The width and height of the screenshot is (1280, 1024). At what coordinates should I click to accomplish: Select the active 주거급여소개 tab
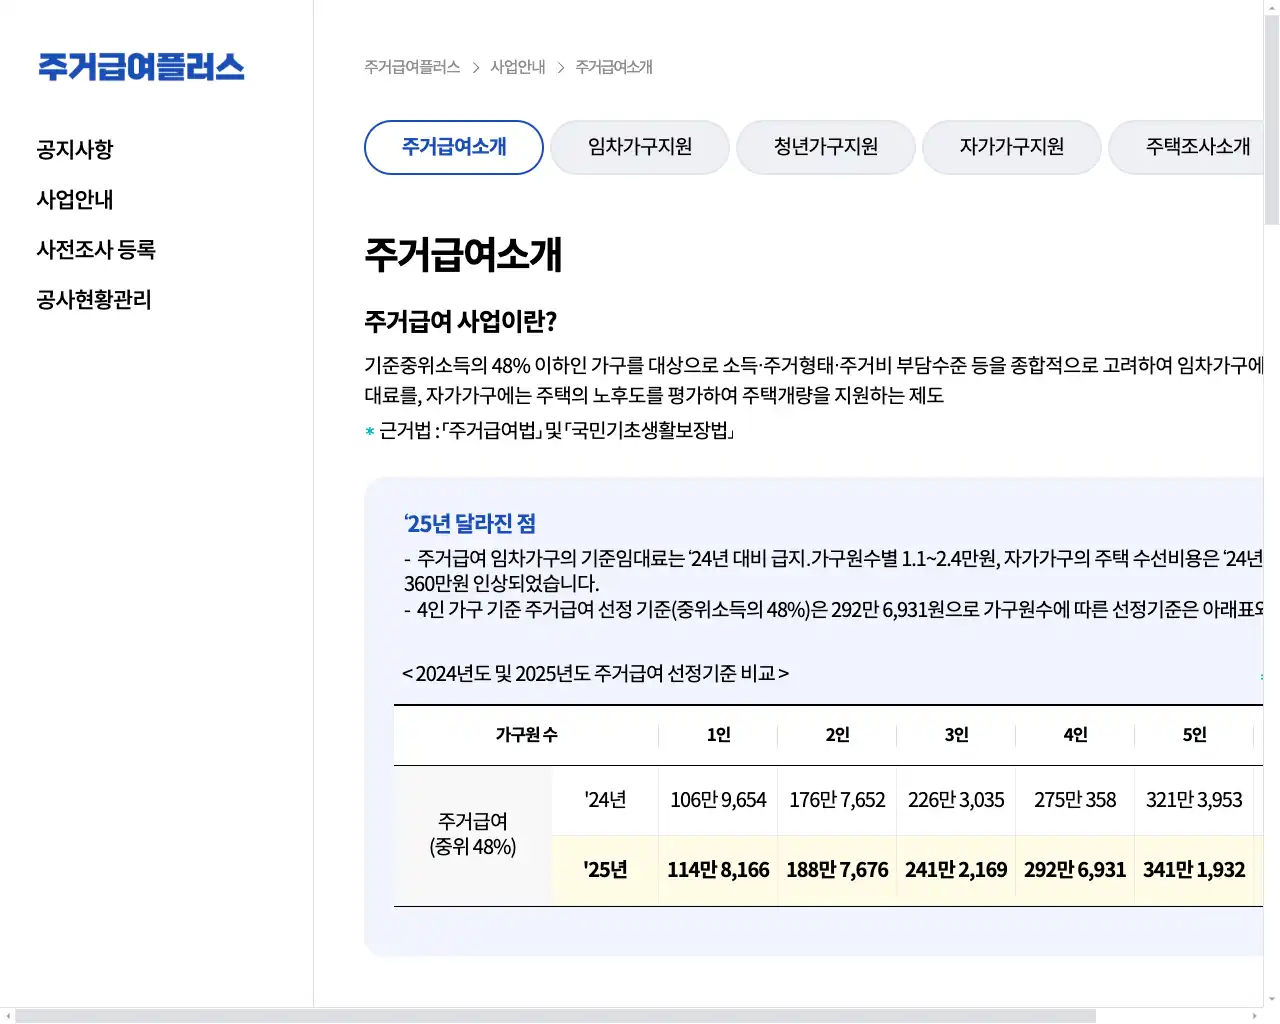[x=453, y=147]
